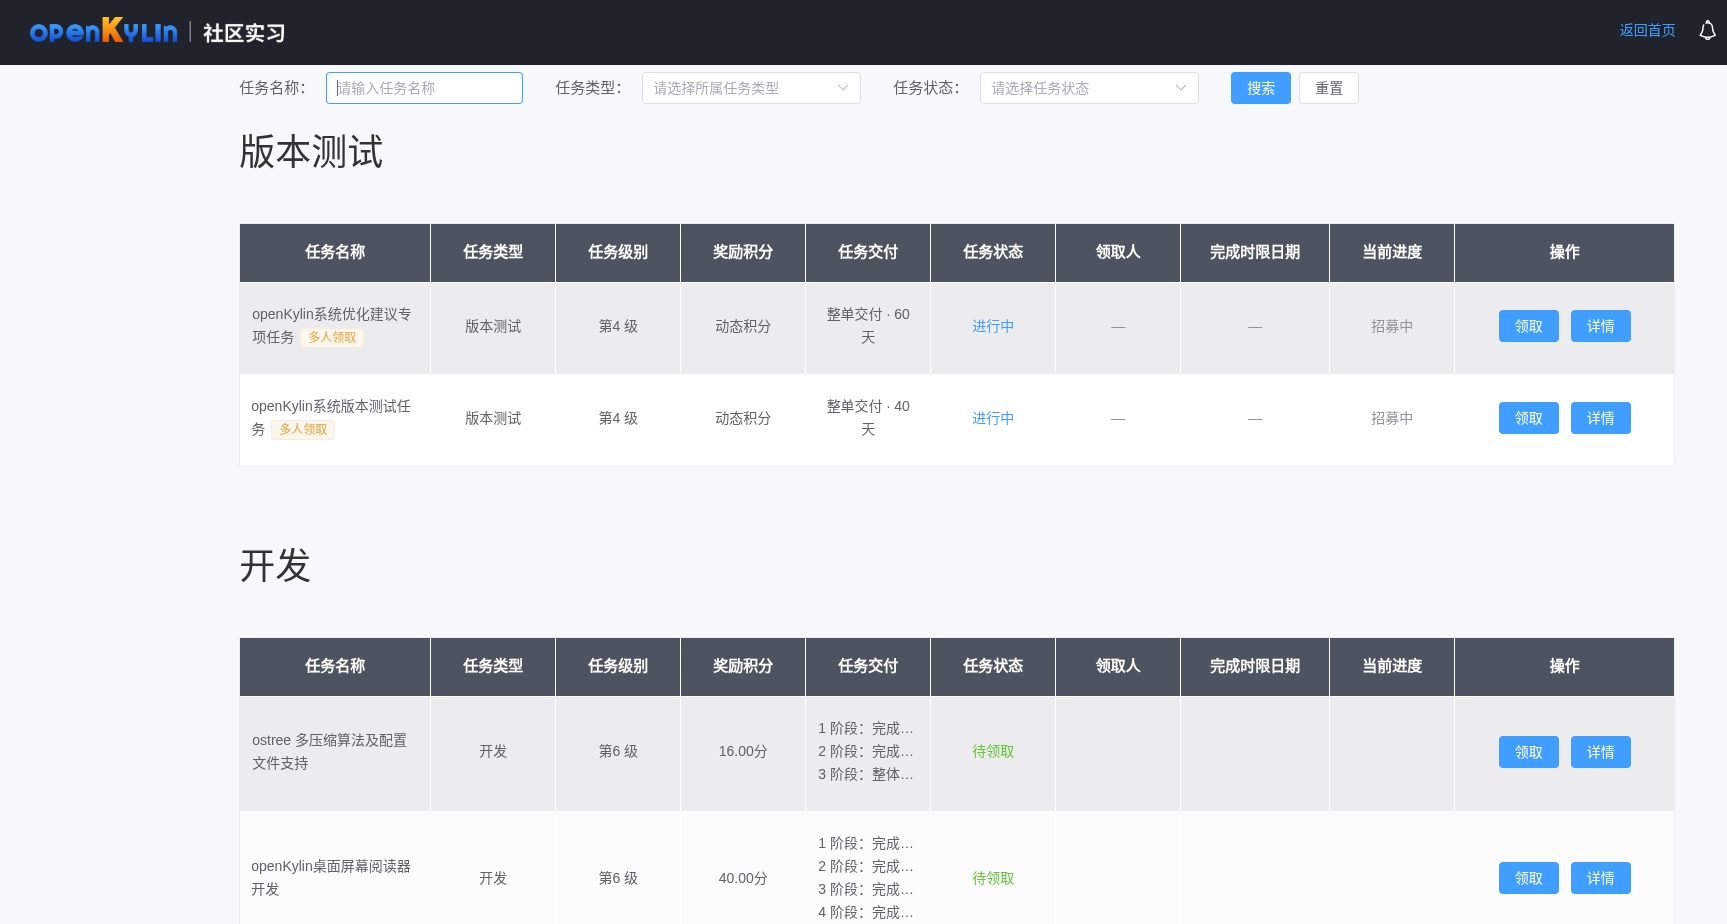Click task name ostree 多压缩算法及配置文件支持

pos(330,752)
